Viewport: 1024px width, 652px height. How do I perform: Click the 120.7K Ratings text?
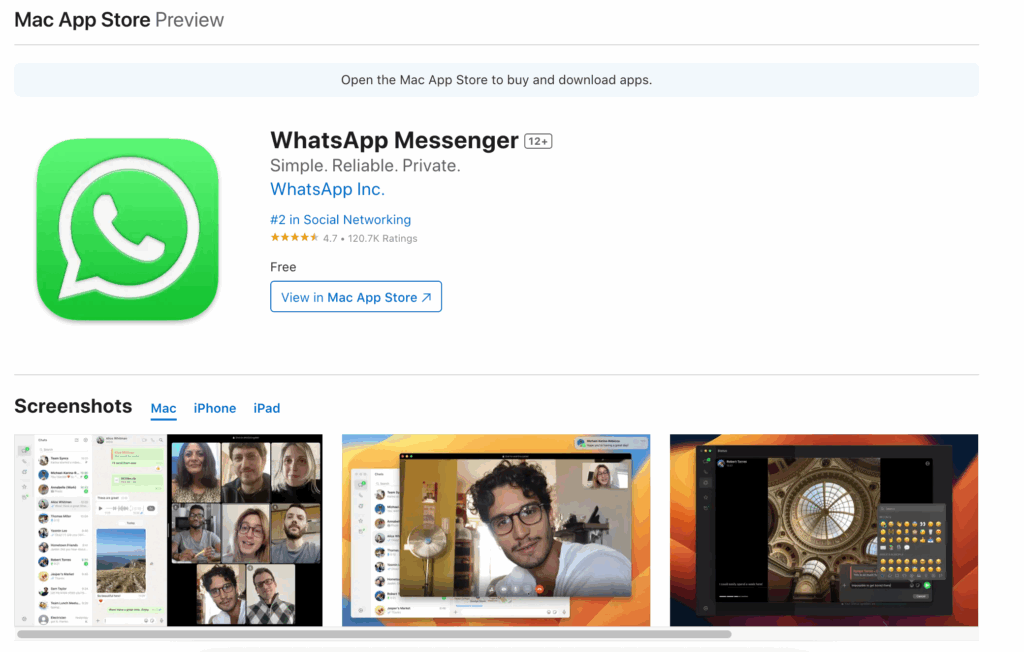pos(382,239)
